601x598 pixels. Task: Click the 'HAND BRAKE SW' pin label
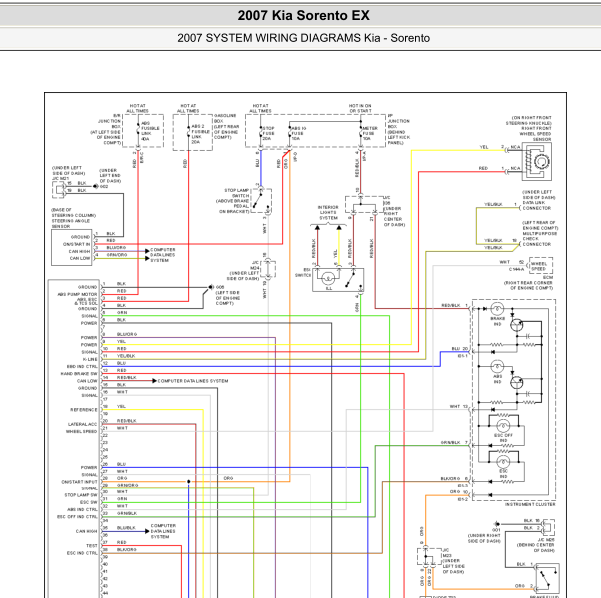tap(79, 374)
